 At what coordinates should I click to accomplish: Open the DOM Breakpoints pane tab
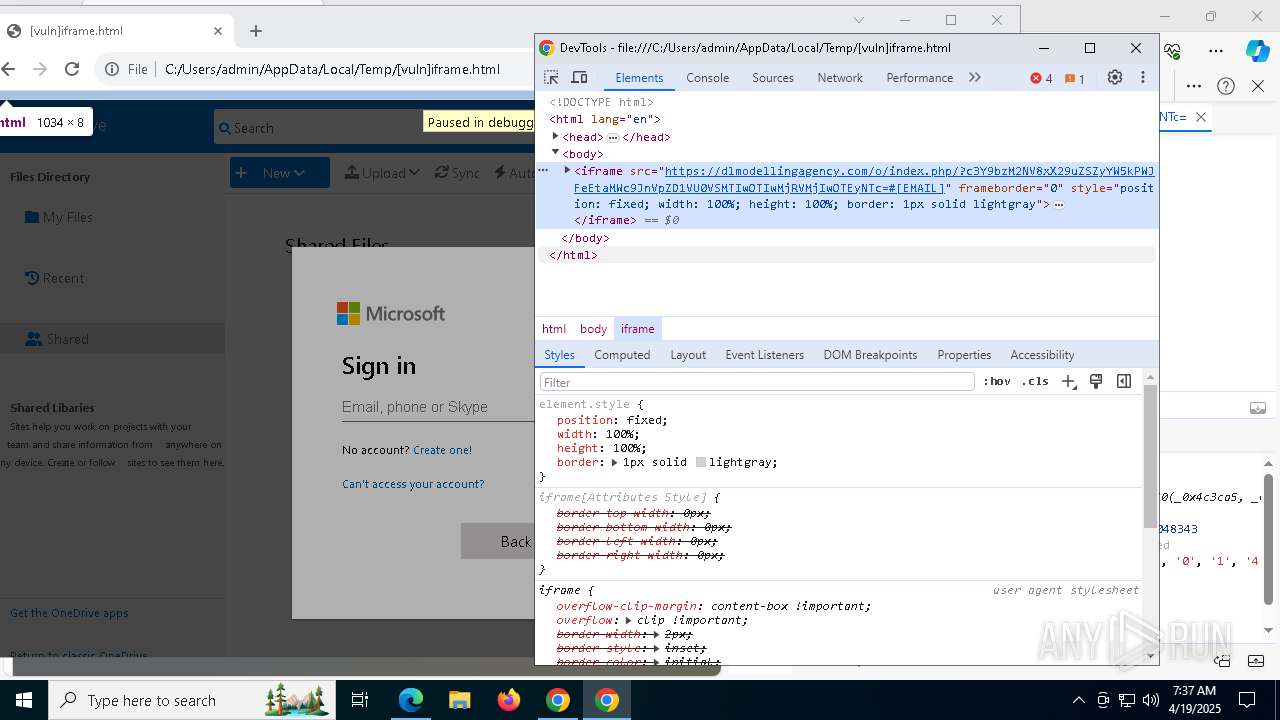point(870,355)
